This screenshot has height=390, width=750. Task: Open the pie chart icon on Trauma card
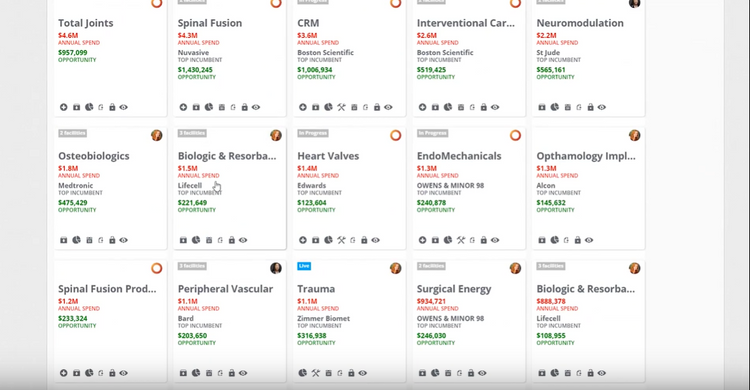(x=303, y=373)
